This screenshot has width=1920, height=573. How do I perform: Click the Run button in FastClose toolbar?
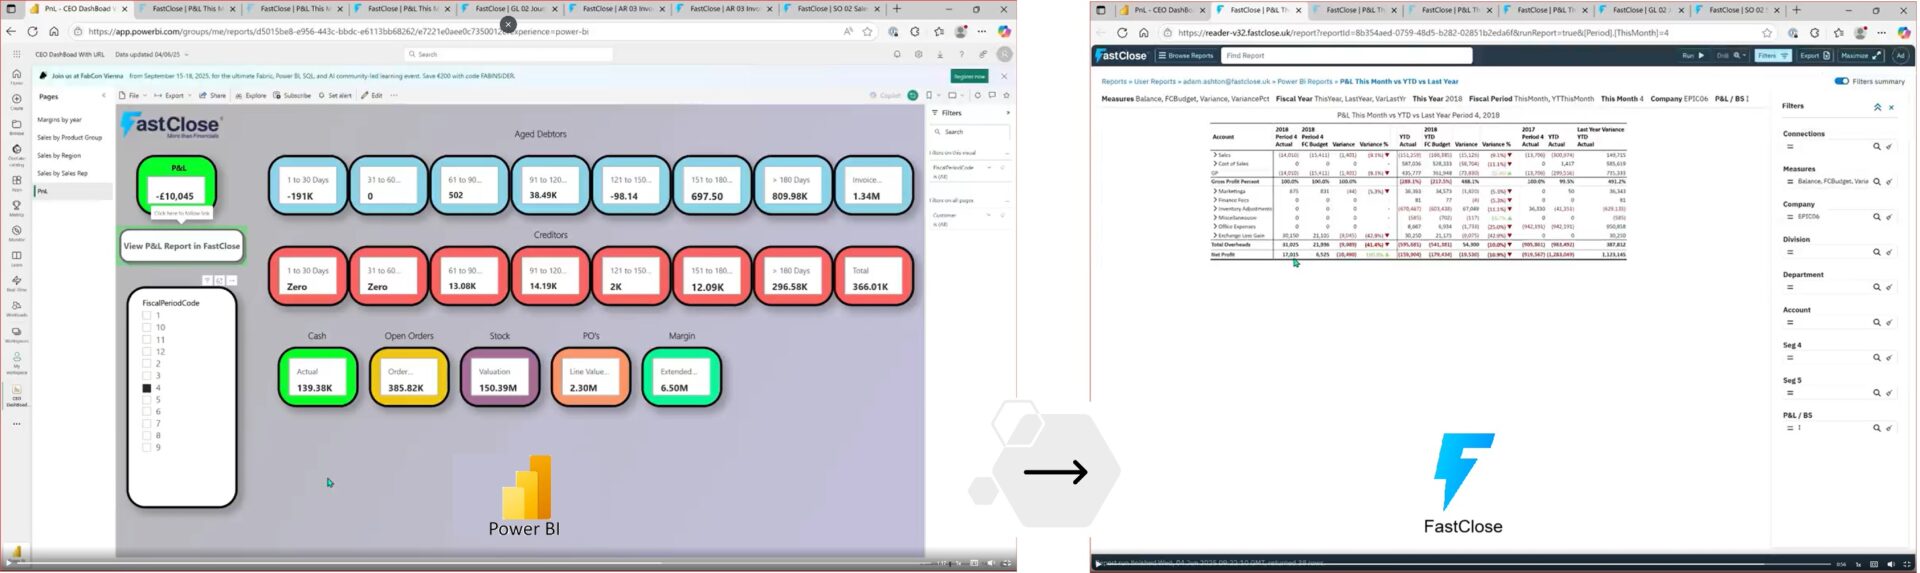point(1693,55)
